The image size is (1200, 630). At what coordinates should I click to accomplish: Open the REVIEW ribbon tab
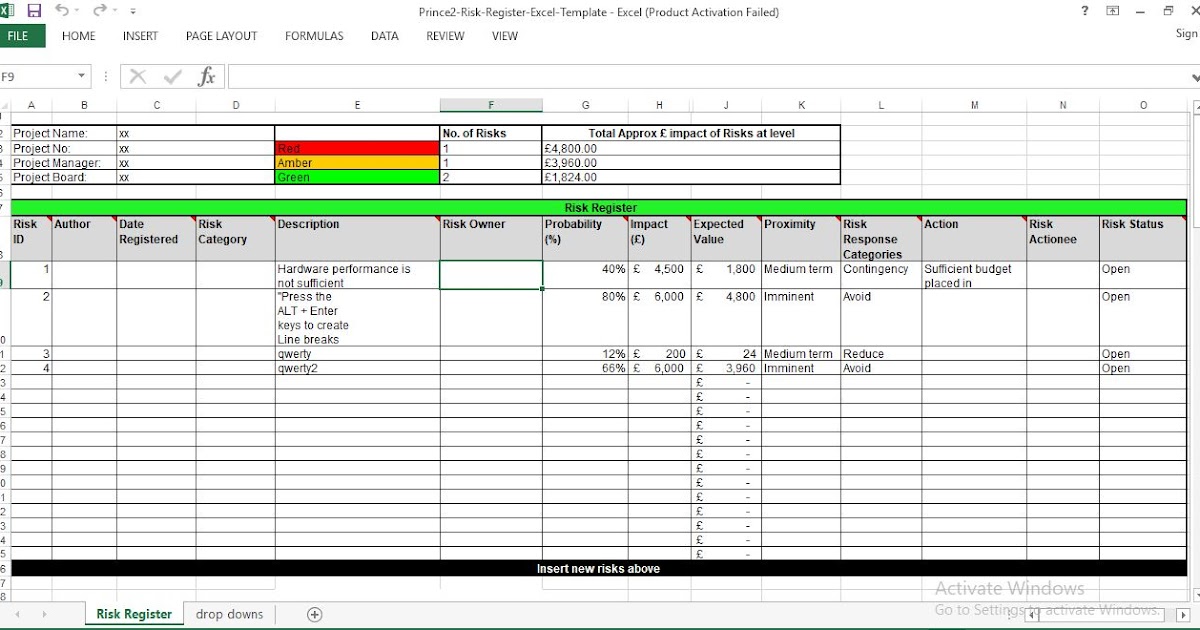tap(445, 36)
